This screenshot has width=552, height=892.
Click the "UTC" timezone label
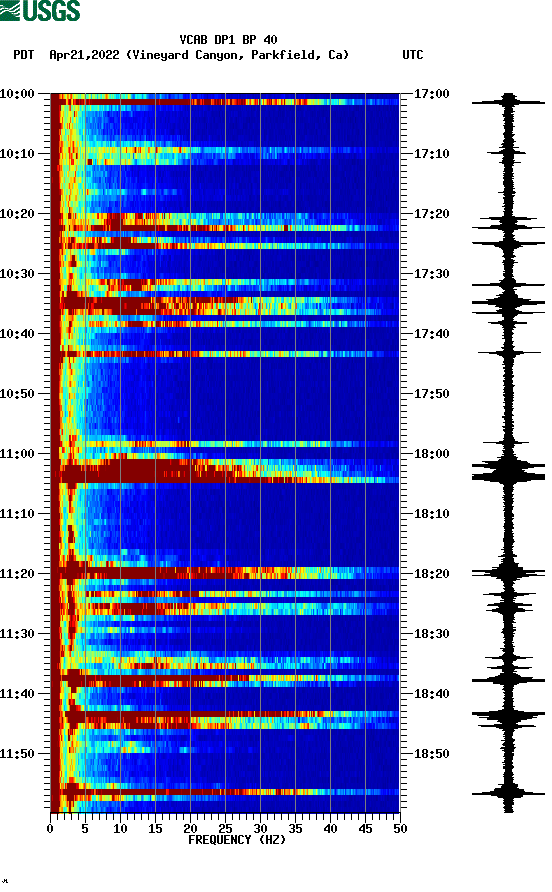pos(413,55)
